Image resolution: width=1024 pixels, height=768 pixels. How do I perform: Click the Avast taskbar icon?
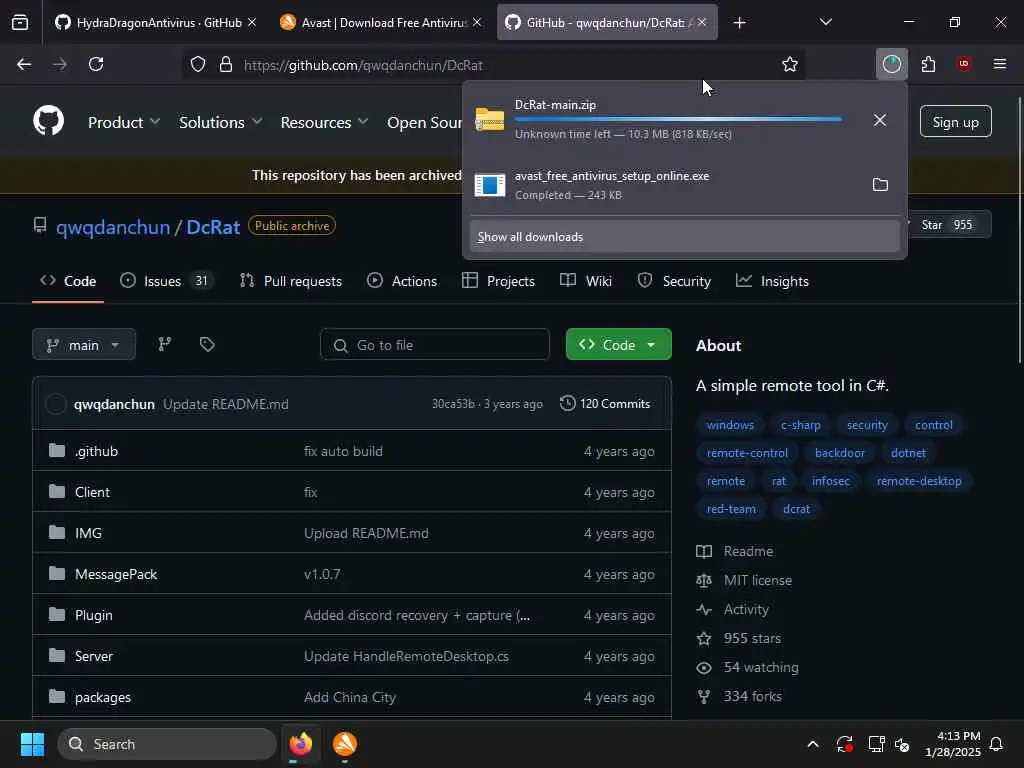[x=345, y=744]
